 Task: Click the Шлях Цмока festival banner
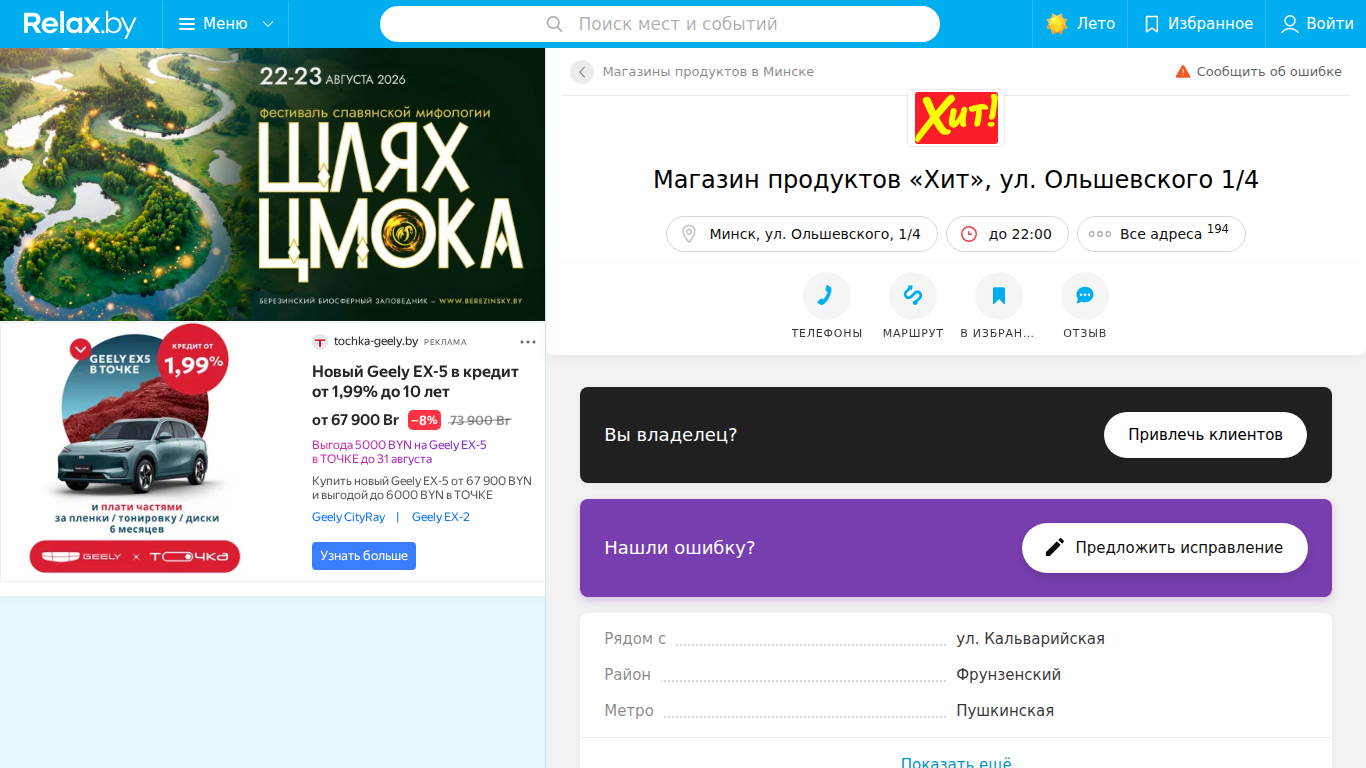pos(272,184)
